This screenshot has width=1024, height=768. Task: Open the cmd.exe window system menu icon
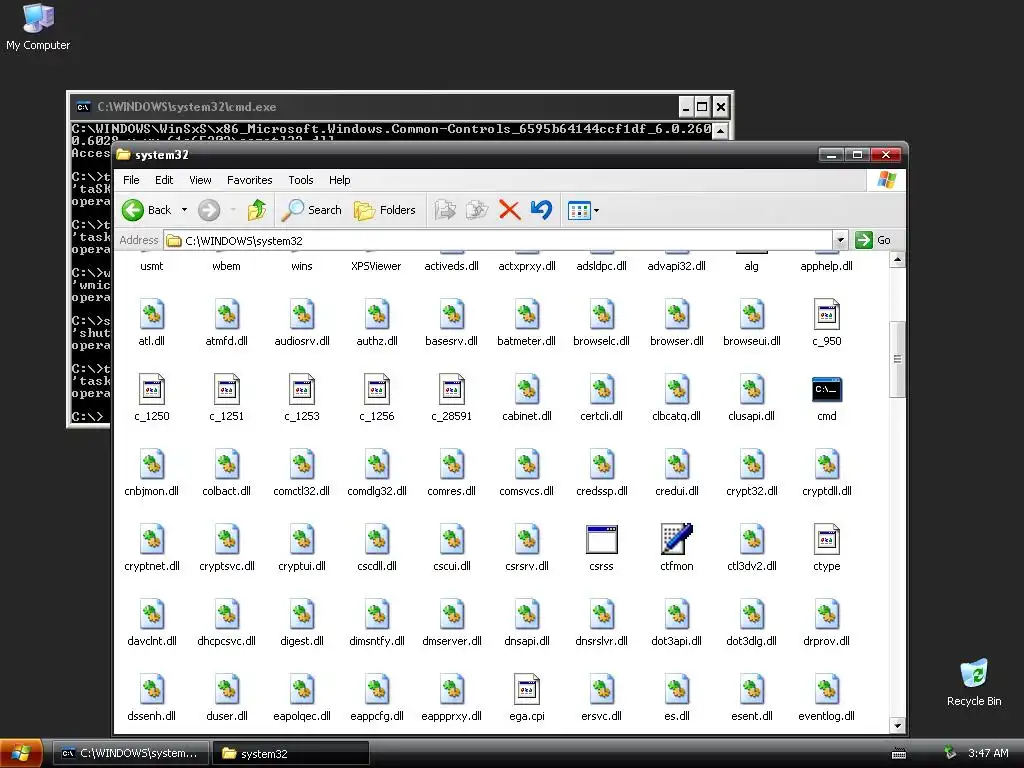[x=83, y=106]
